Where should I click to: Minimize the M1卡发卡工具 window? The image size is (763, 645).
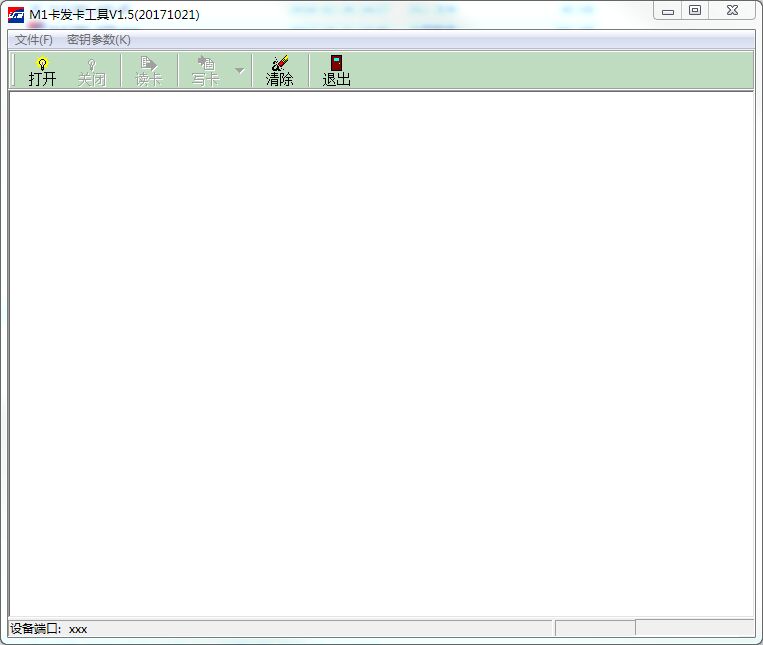click(667, 12)
